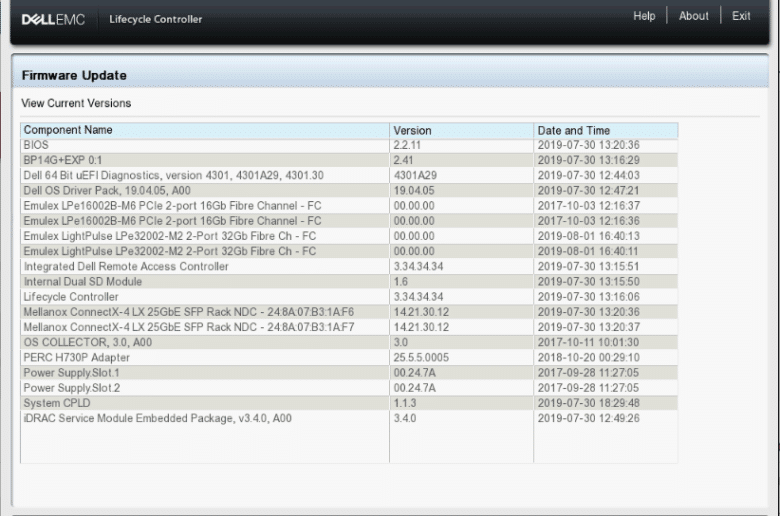Image resolution: width=780 pixels, height=516 pixels.
Task: Select Mellanox ConnectX-4 NDC ending 1A:F7
Action: 349,327
